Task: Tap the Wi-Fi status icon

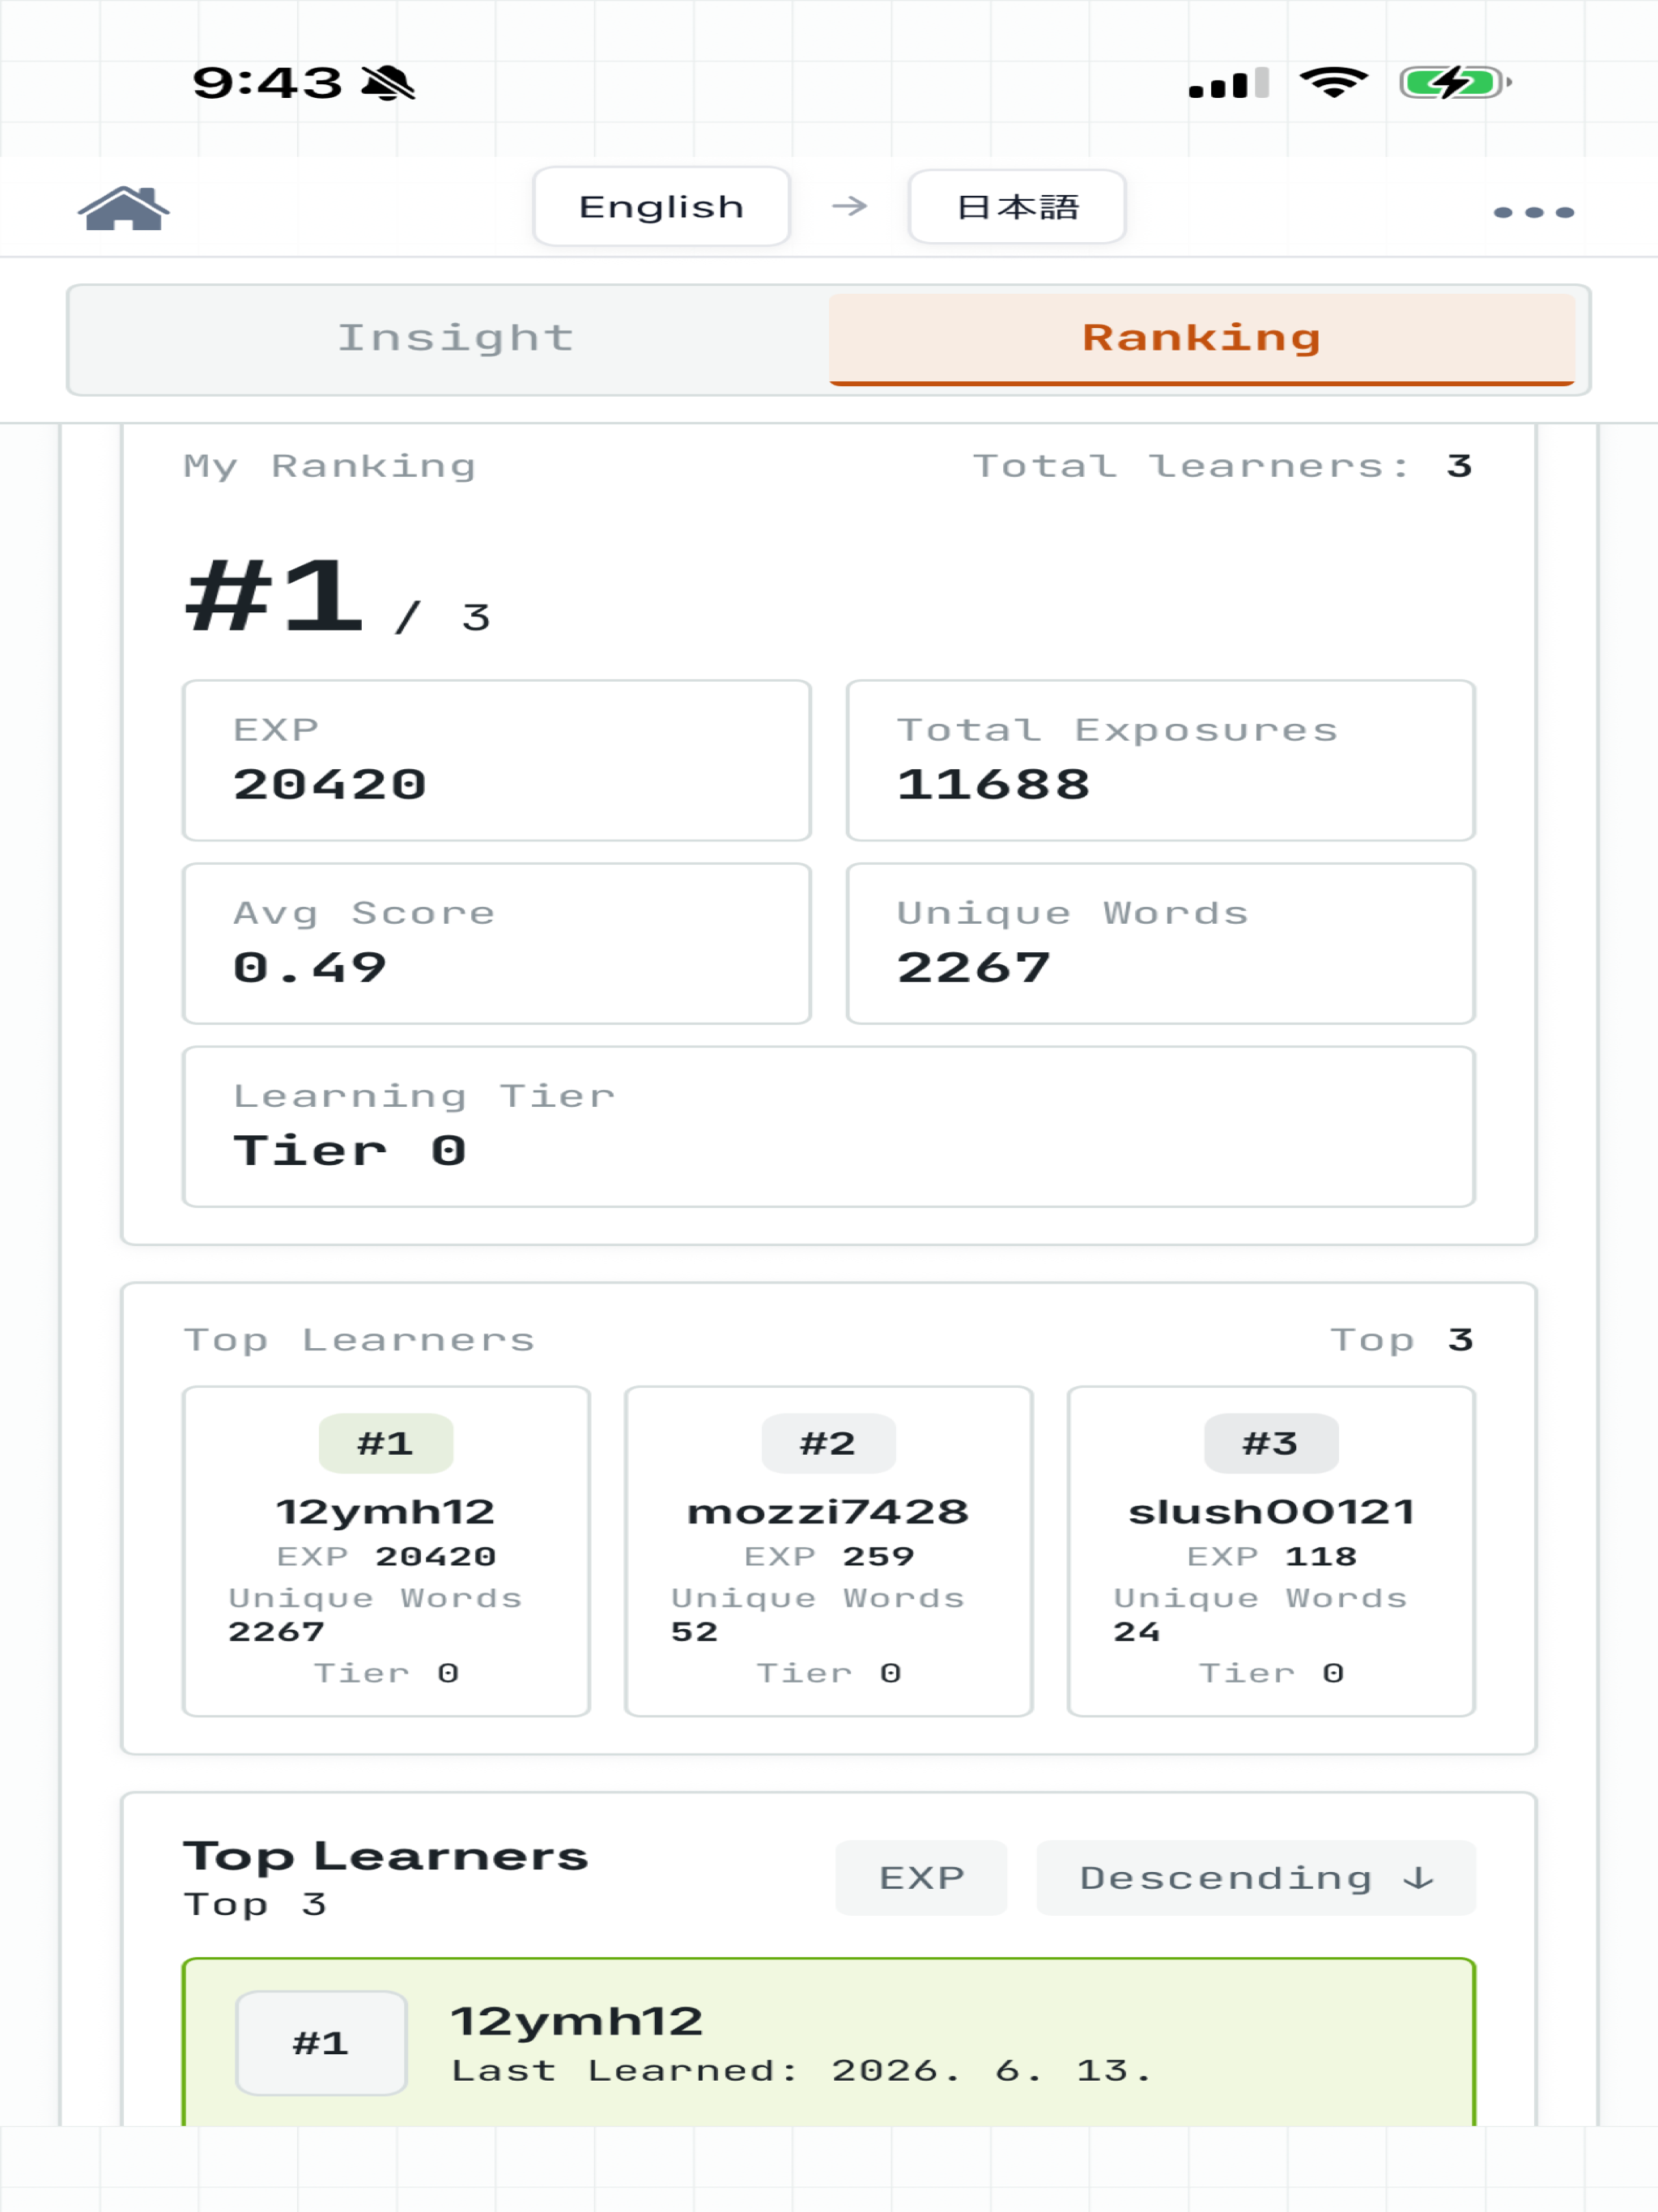Action: click(x=1333, y=82)
